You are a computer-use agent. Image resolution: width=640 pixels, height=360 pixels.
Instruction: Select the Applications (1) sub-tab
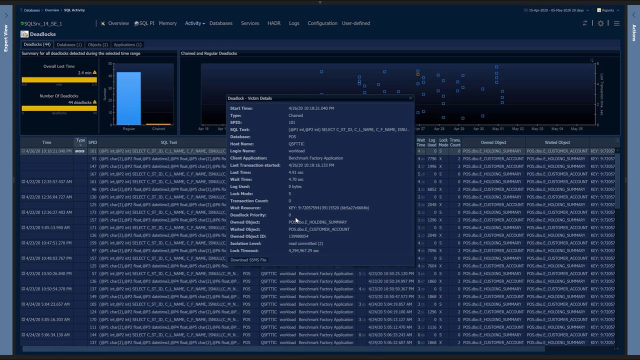click(x=127, y=44)
